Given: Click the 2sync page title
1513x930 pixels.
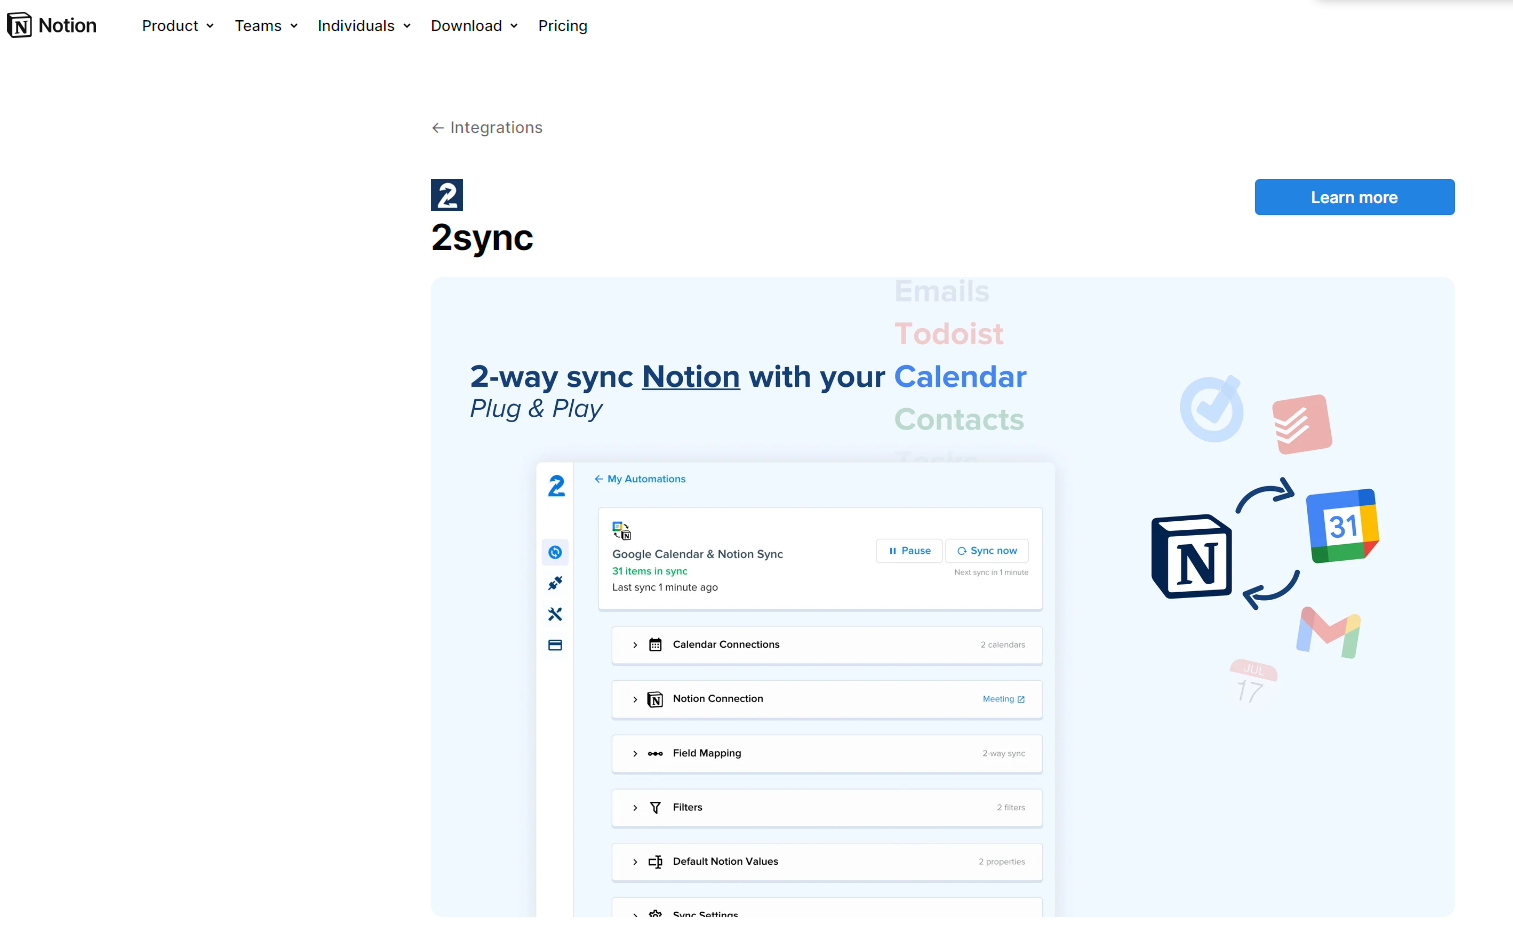Looking at the screenshot, I should [482, 238].
